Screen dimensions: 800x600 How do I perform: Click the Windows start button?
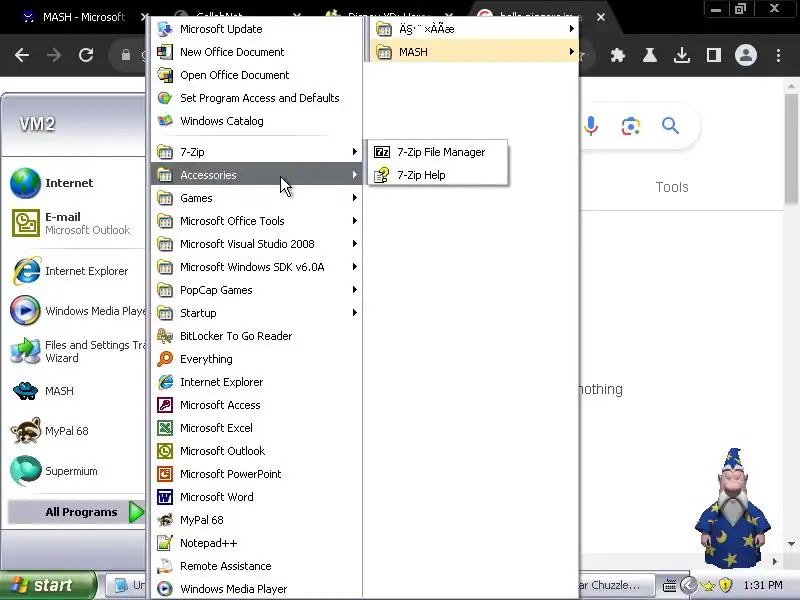[x=47, y=585]
